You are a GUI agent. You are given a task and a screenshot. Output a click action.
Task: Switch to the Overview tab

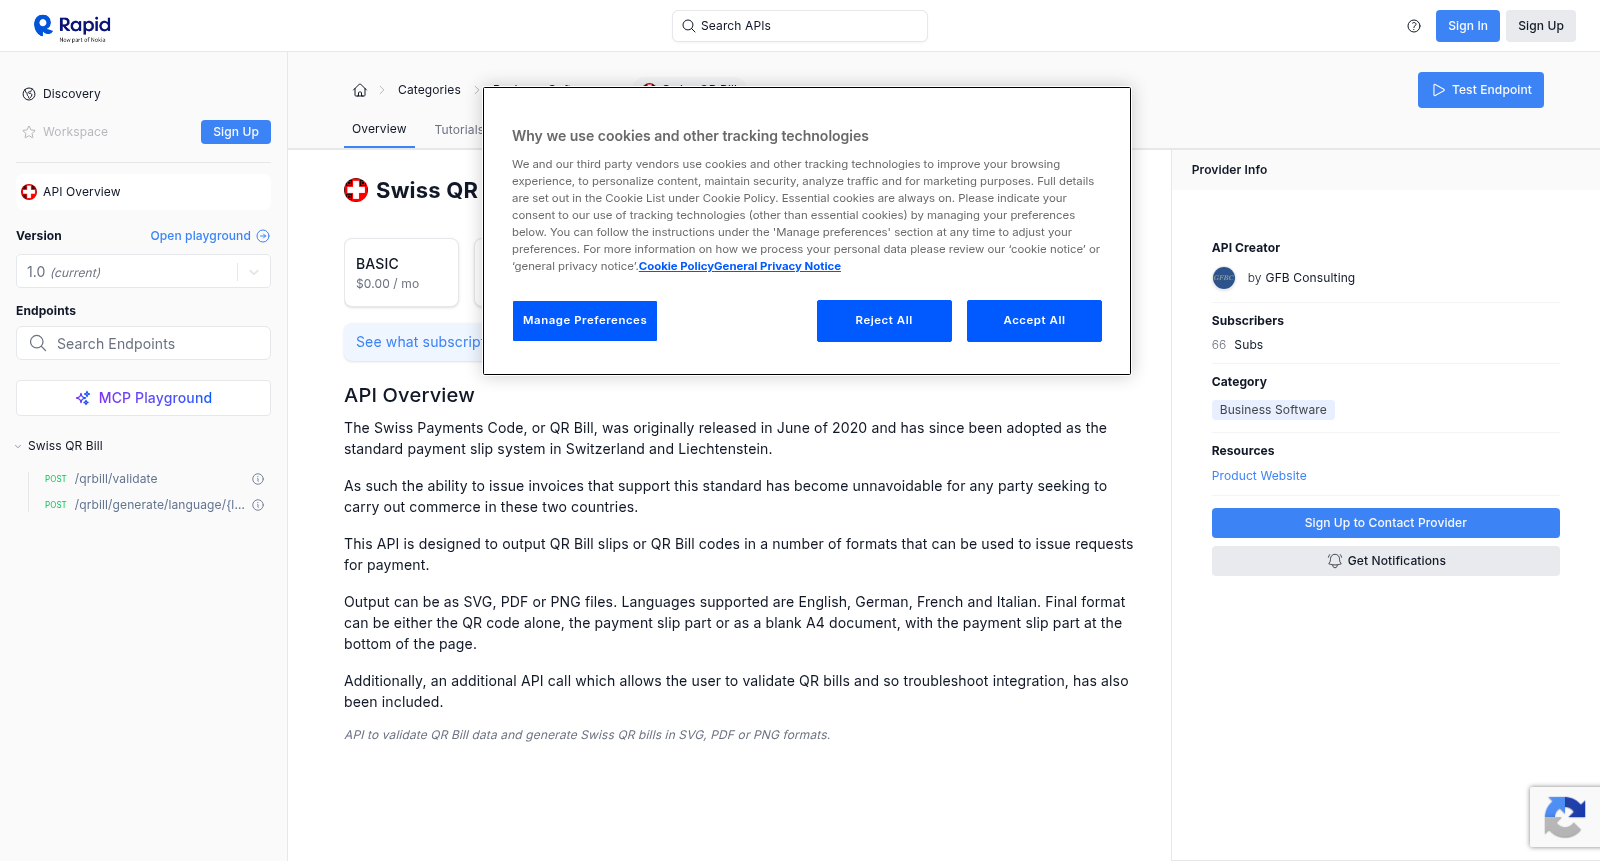[379, 130]
